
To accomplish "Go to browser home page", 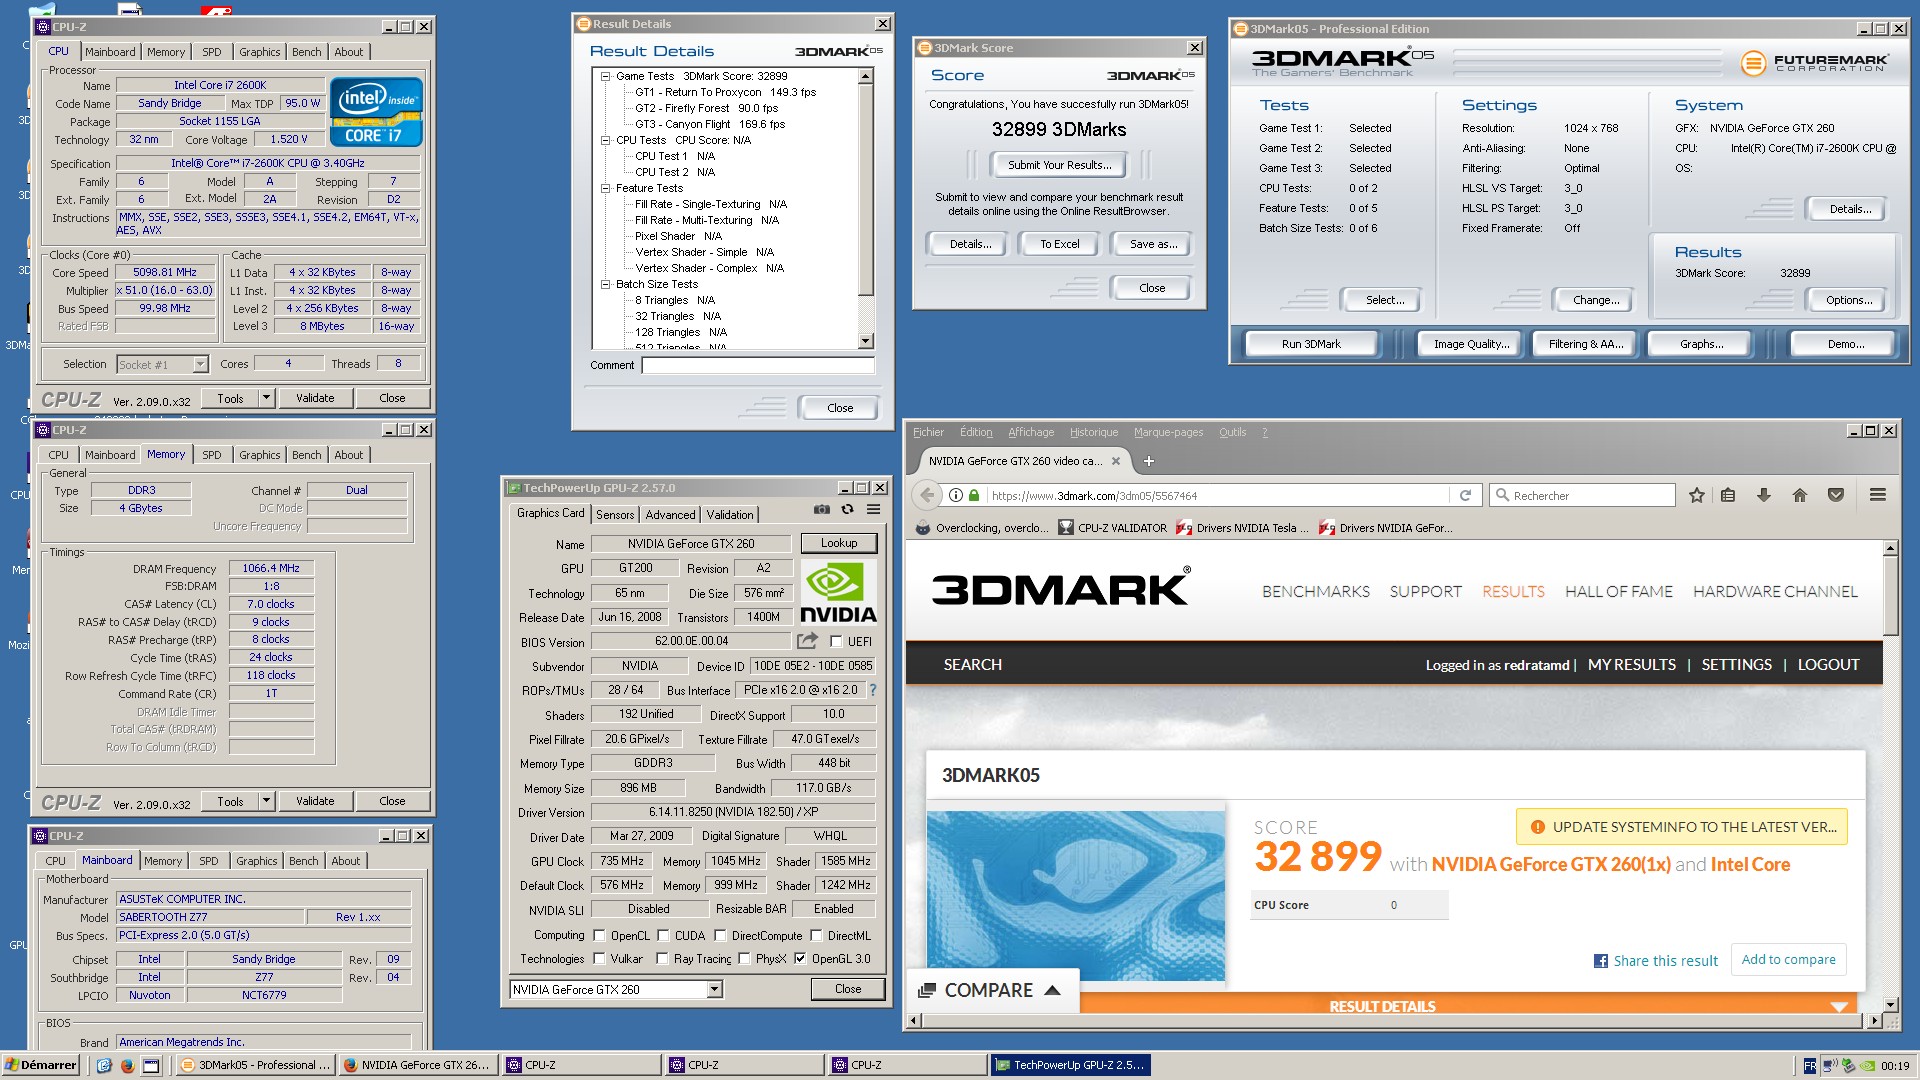I will 1800,495.
